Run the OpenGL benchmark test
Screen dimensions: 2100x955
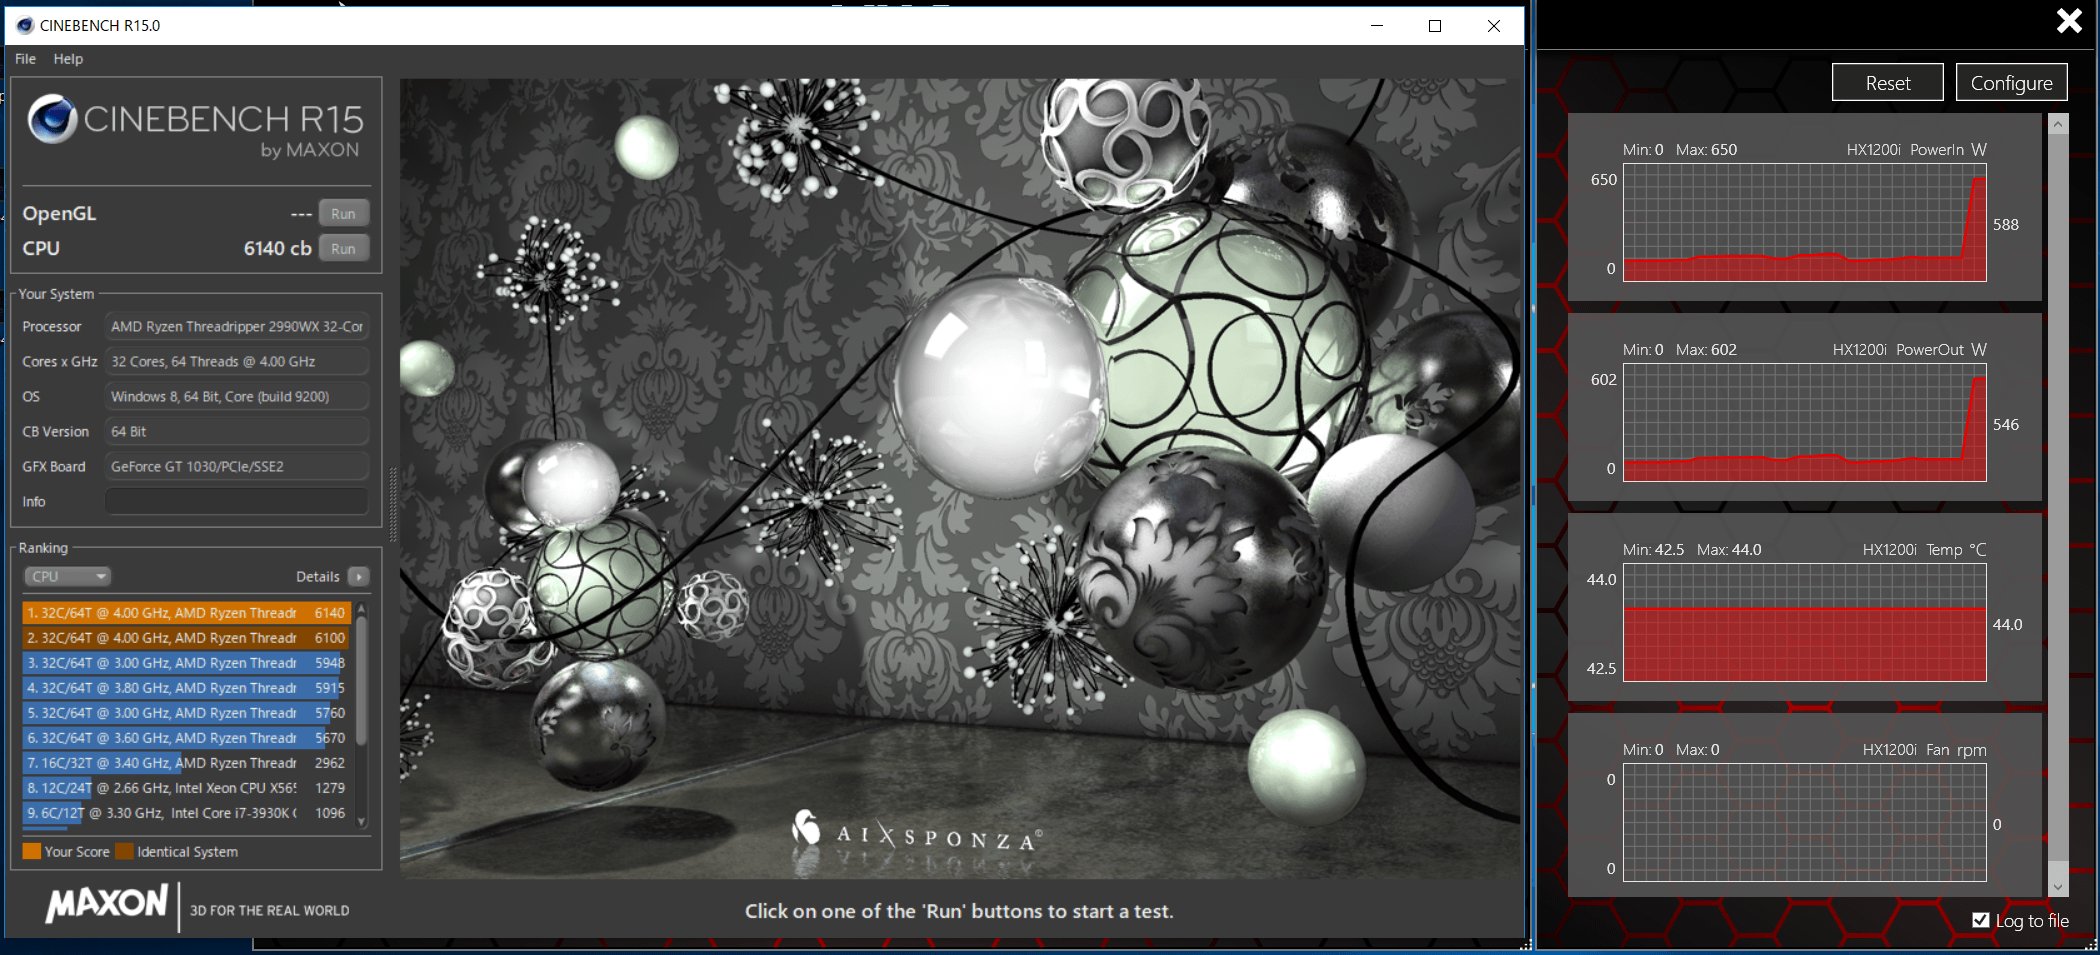tap(344, 214)
